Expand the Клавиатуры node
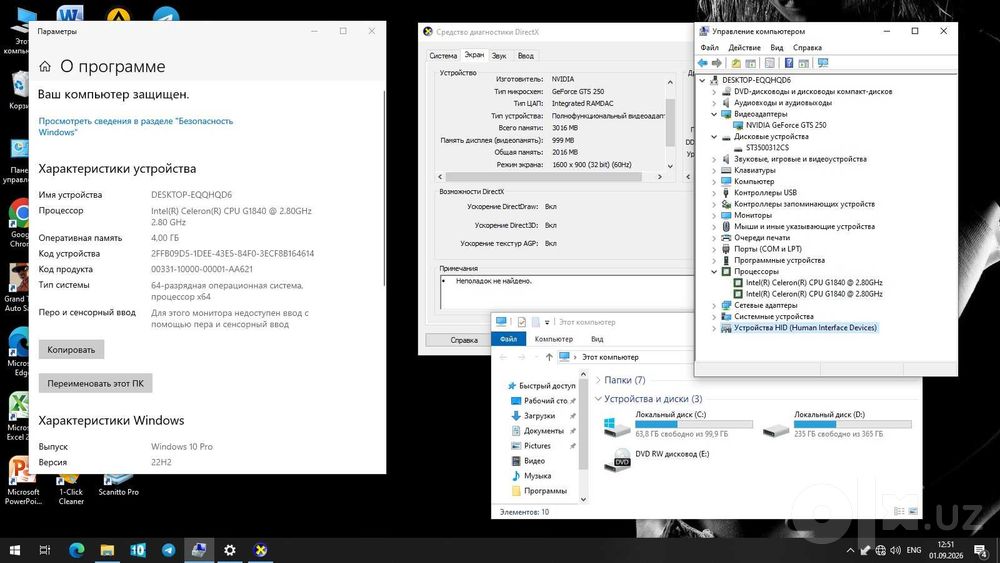 (714, 170)
